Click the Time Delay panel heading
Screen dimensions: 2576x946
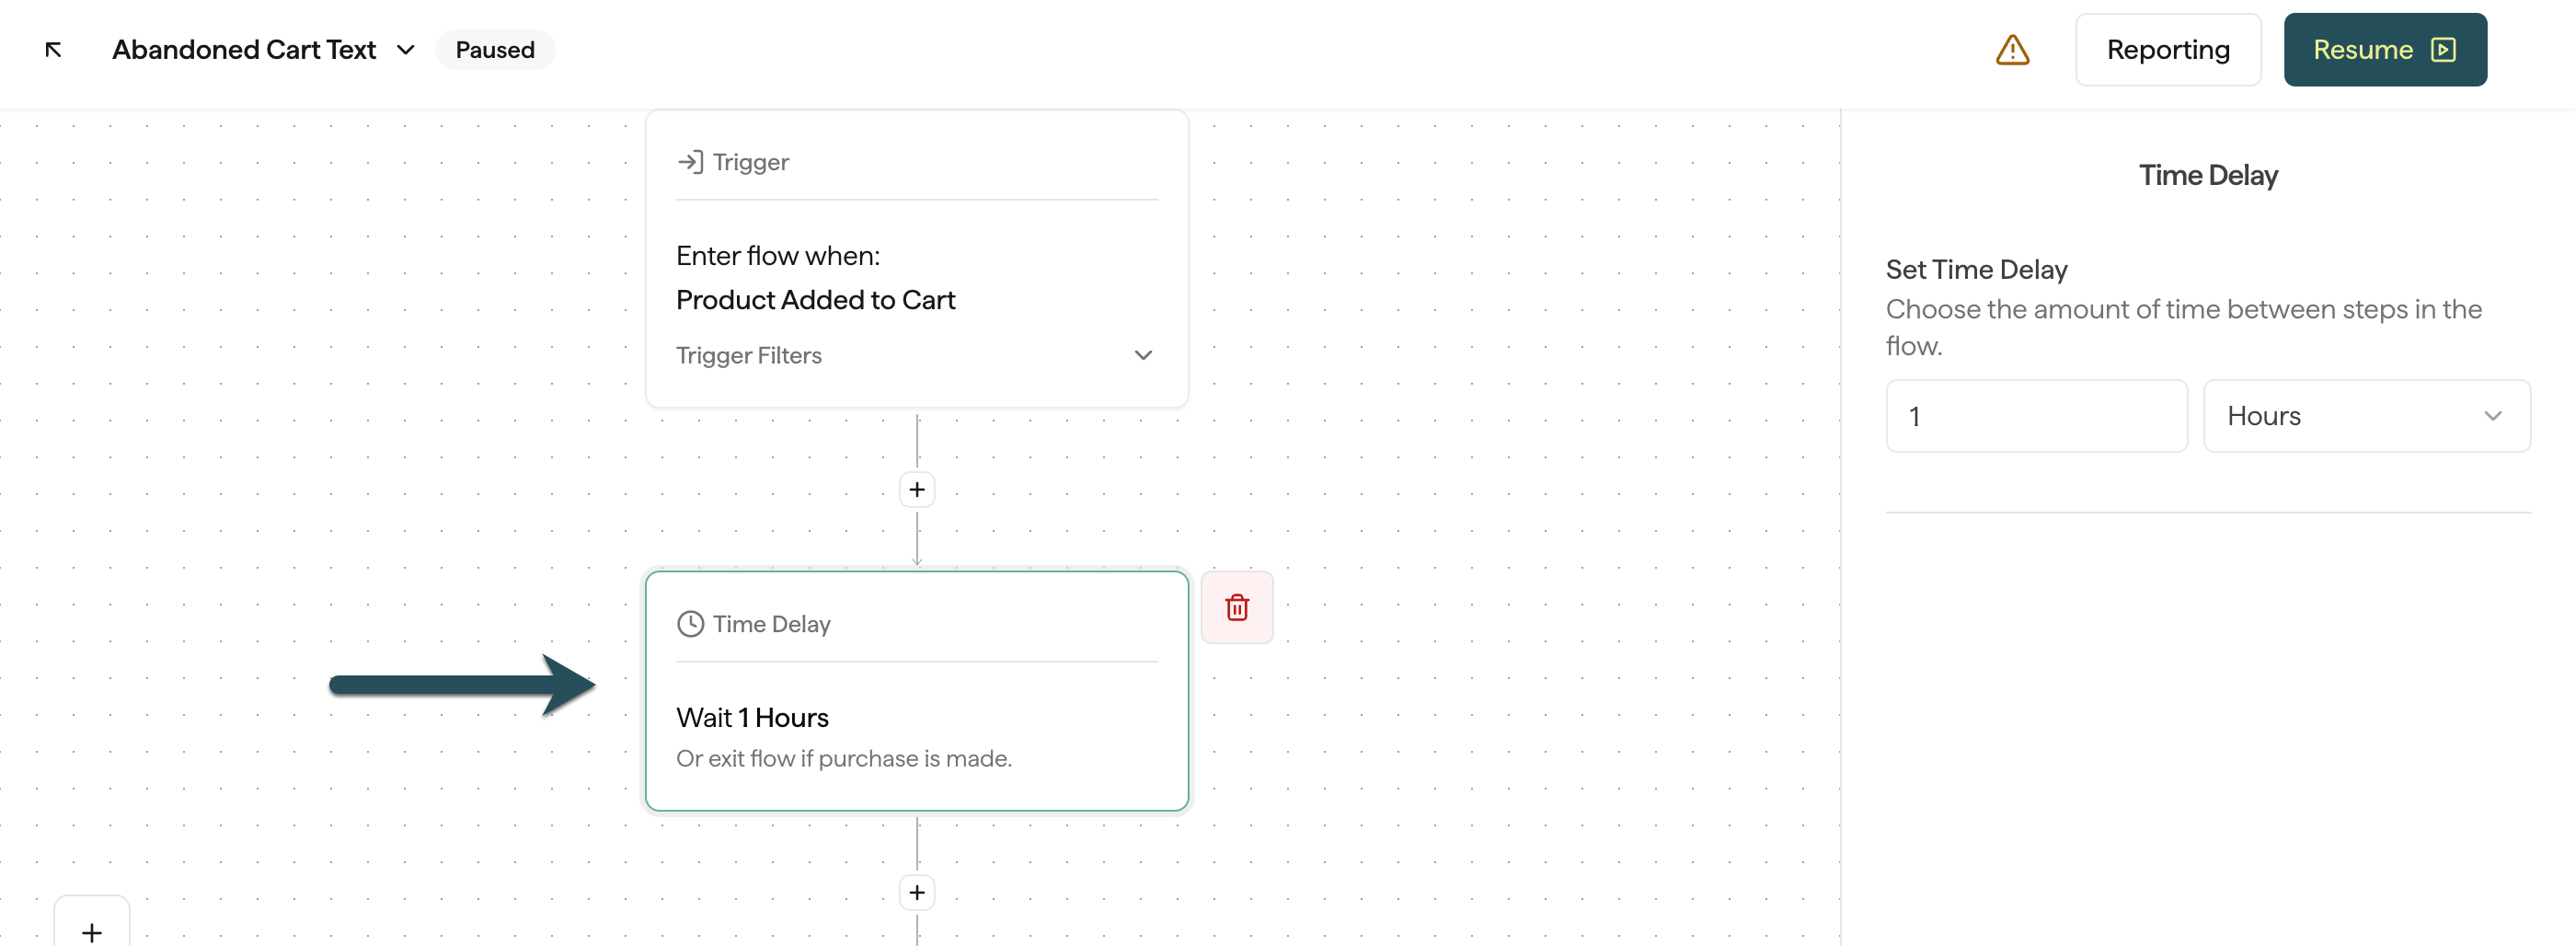[2208, 176]
